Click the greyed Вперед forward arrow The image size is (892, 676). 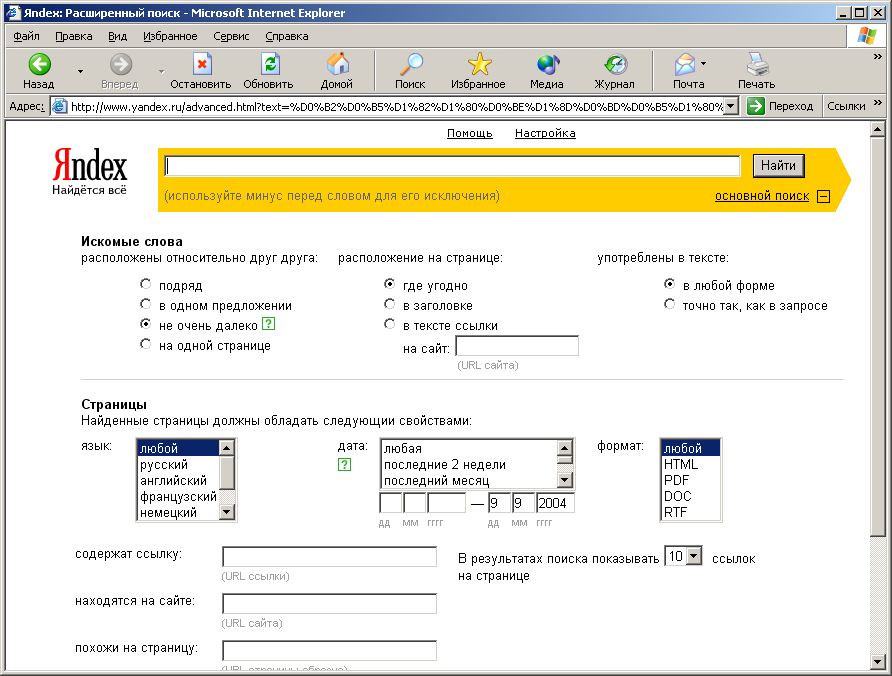click(120, 71)
